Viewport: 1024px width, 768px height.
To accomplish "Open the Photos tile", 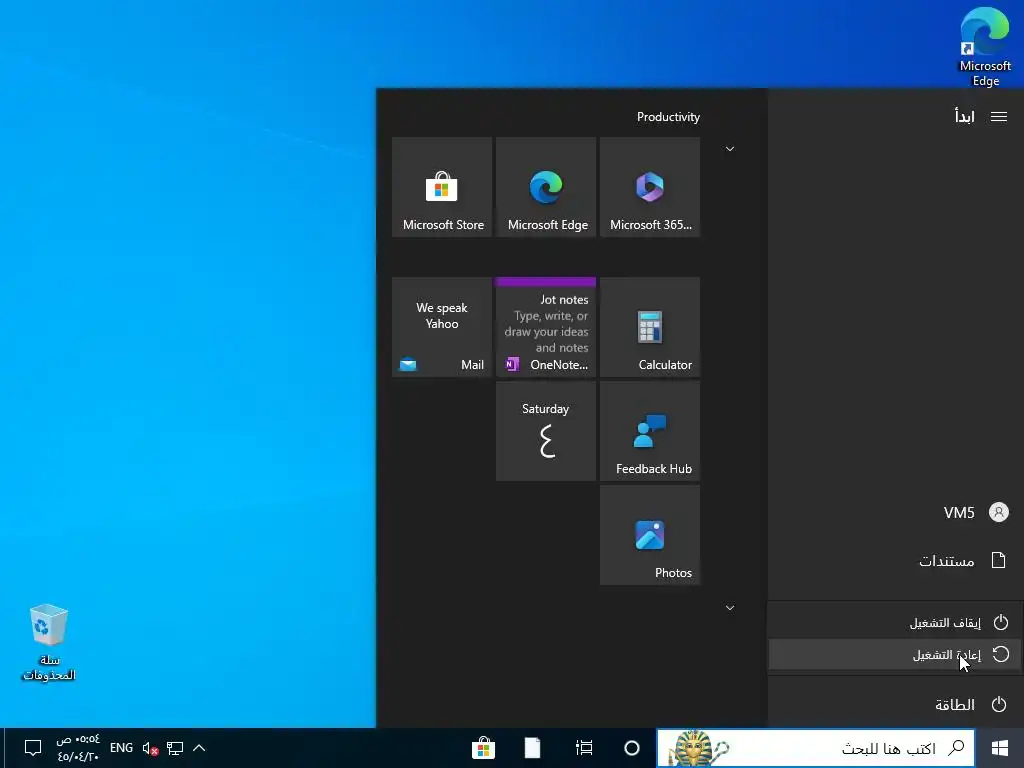I will pos(650,535).
